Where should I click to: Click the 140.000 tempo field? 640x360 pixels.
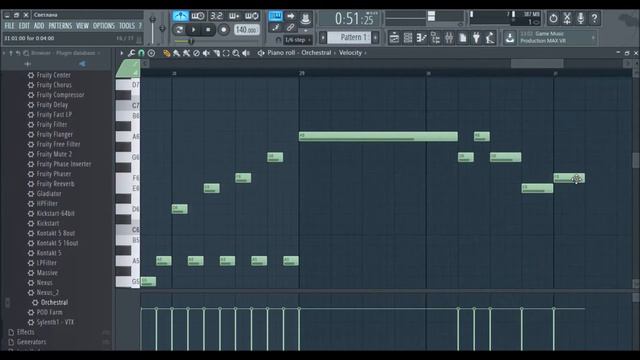click(x=246, y=30)
